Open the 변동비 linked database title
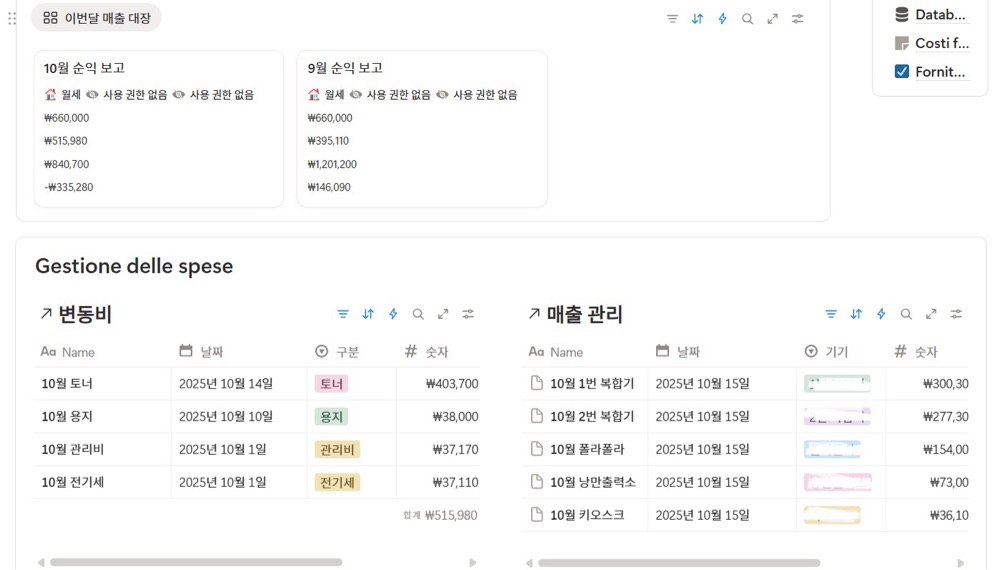The height and width of the screenshot is (570, 1000). (x=84, y=314)
